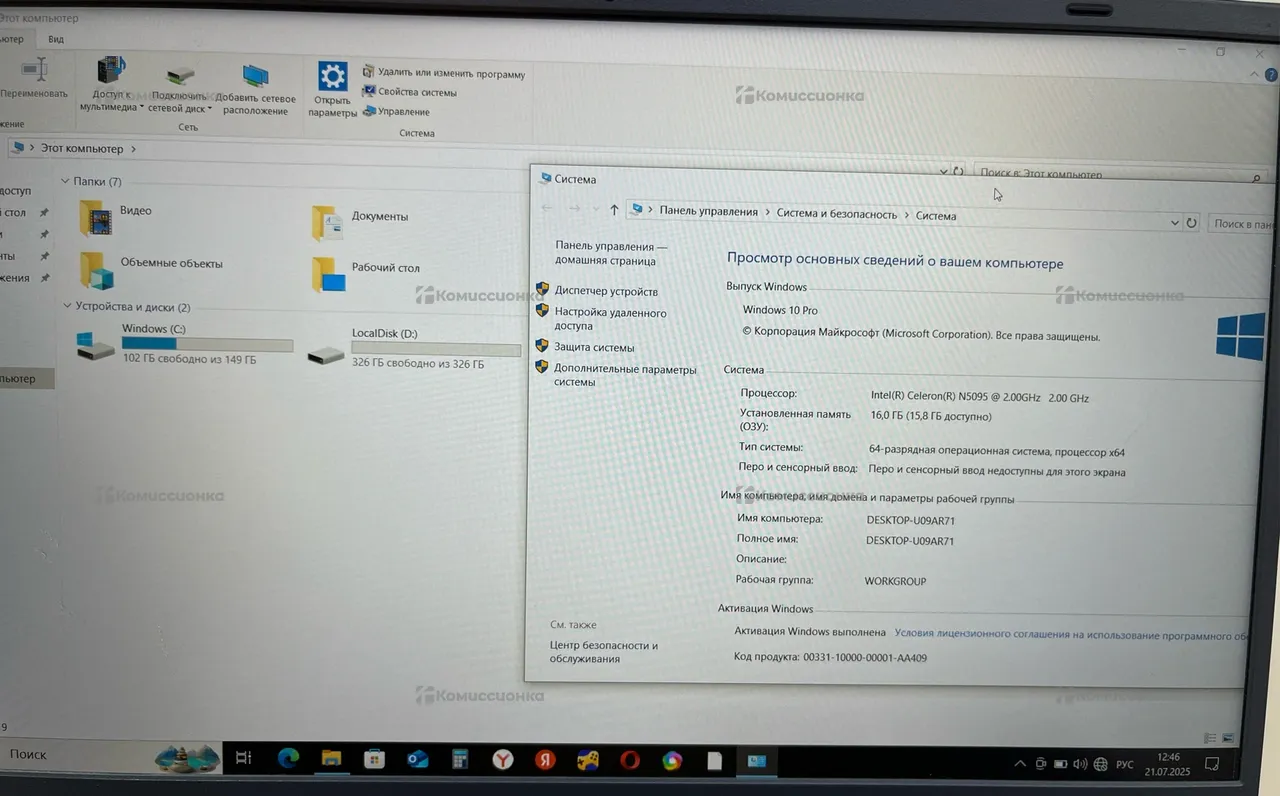Open the Объемные объекты folder
The image size is (1280, 796).
click(152, 268)
